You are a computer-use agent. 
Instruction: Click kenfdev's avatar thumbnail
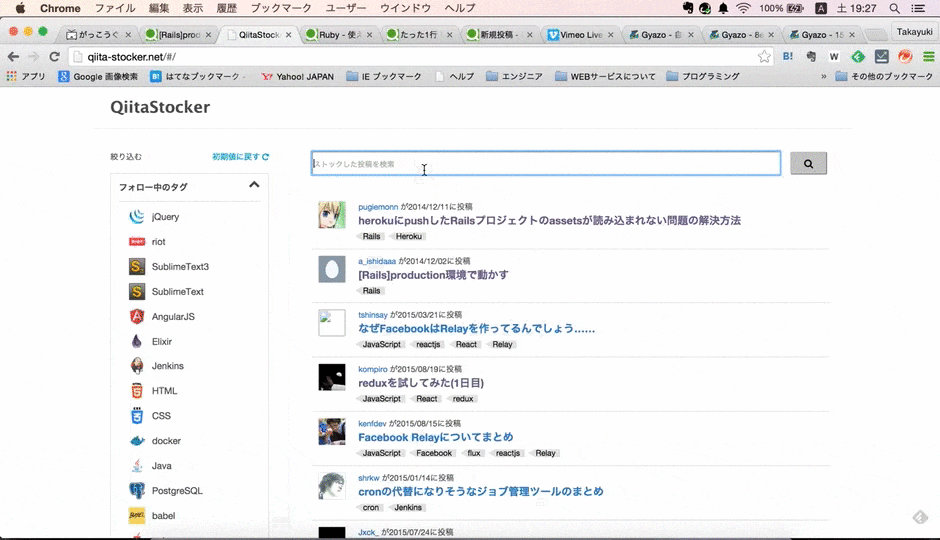click(x=332, y=432)
